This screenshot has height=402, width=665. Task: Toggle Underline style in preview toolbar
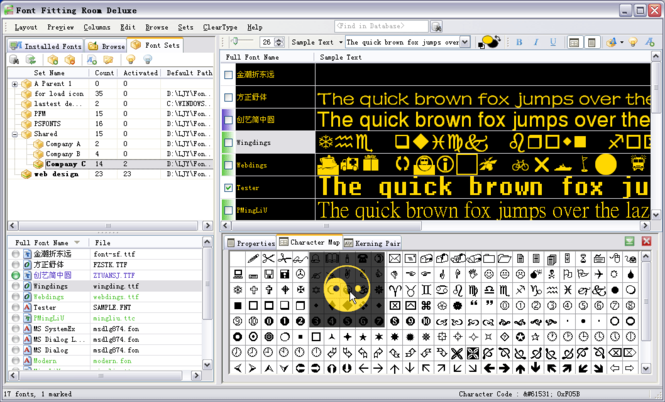point(551,43)
